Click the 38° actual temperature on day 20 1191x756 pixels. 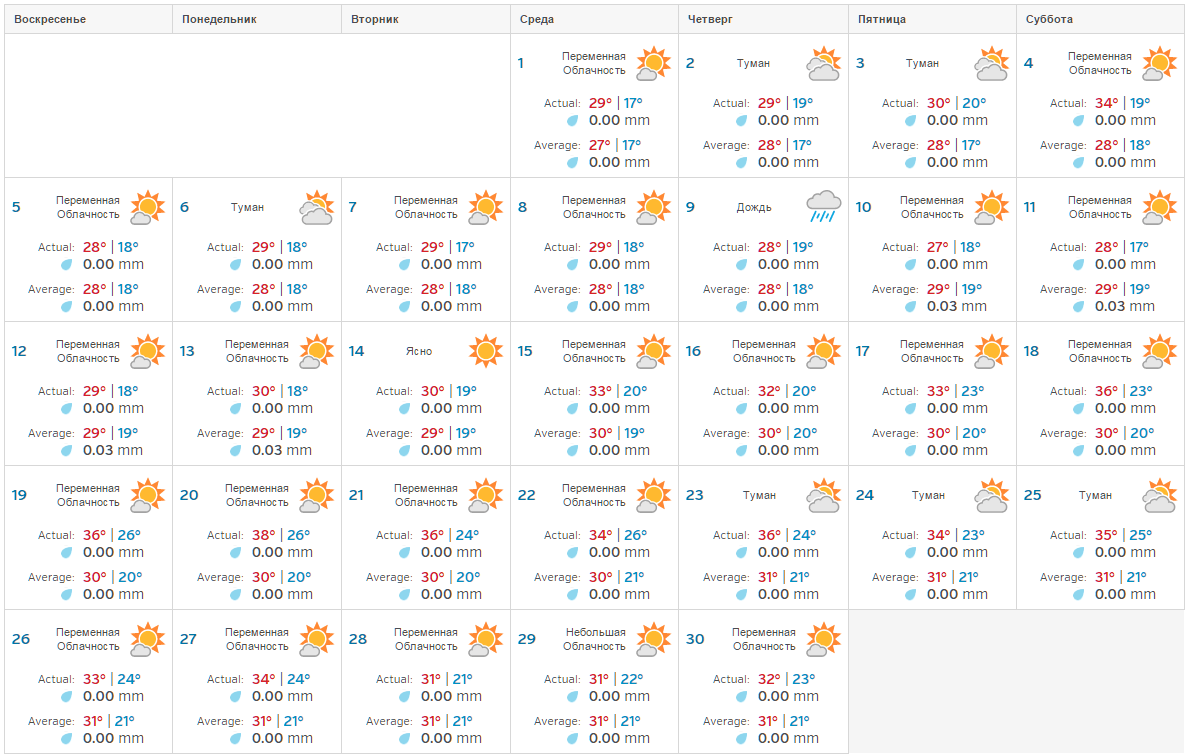pos(263,535)
